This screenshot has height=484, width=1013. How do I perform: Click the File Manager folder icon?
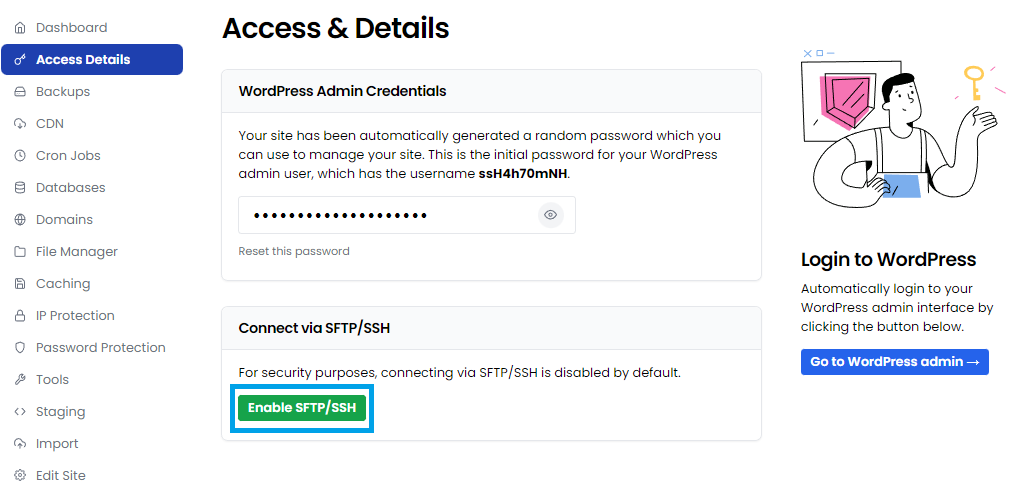(x=20, y=251)
